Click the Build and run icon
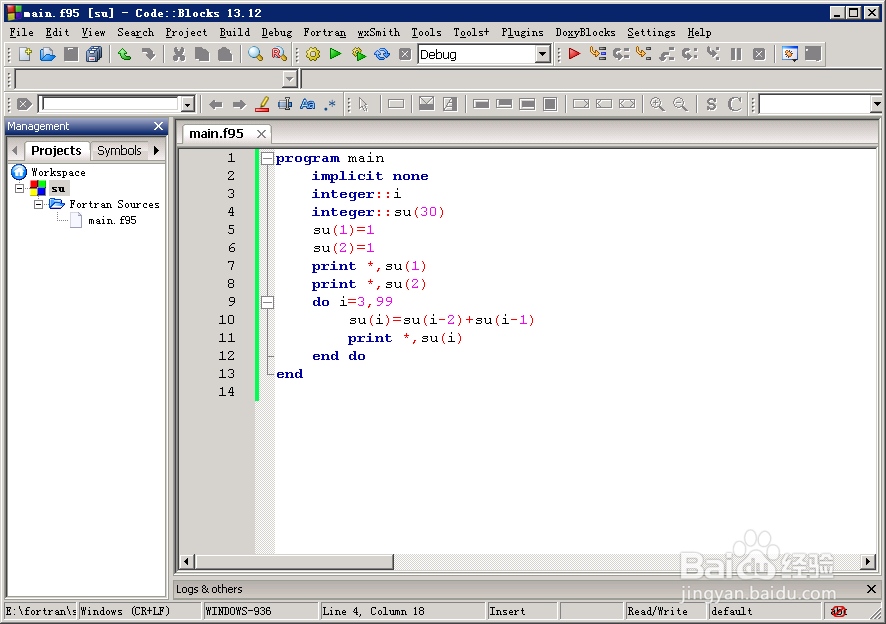The width and height of the screenshot is (886, 624). coord(359,54)
